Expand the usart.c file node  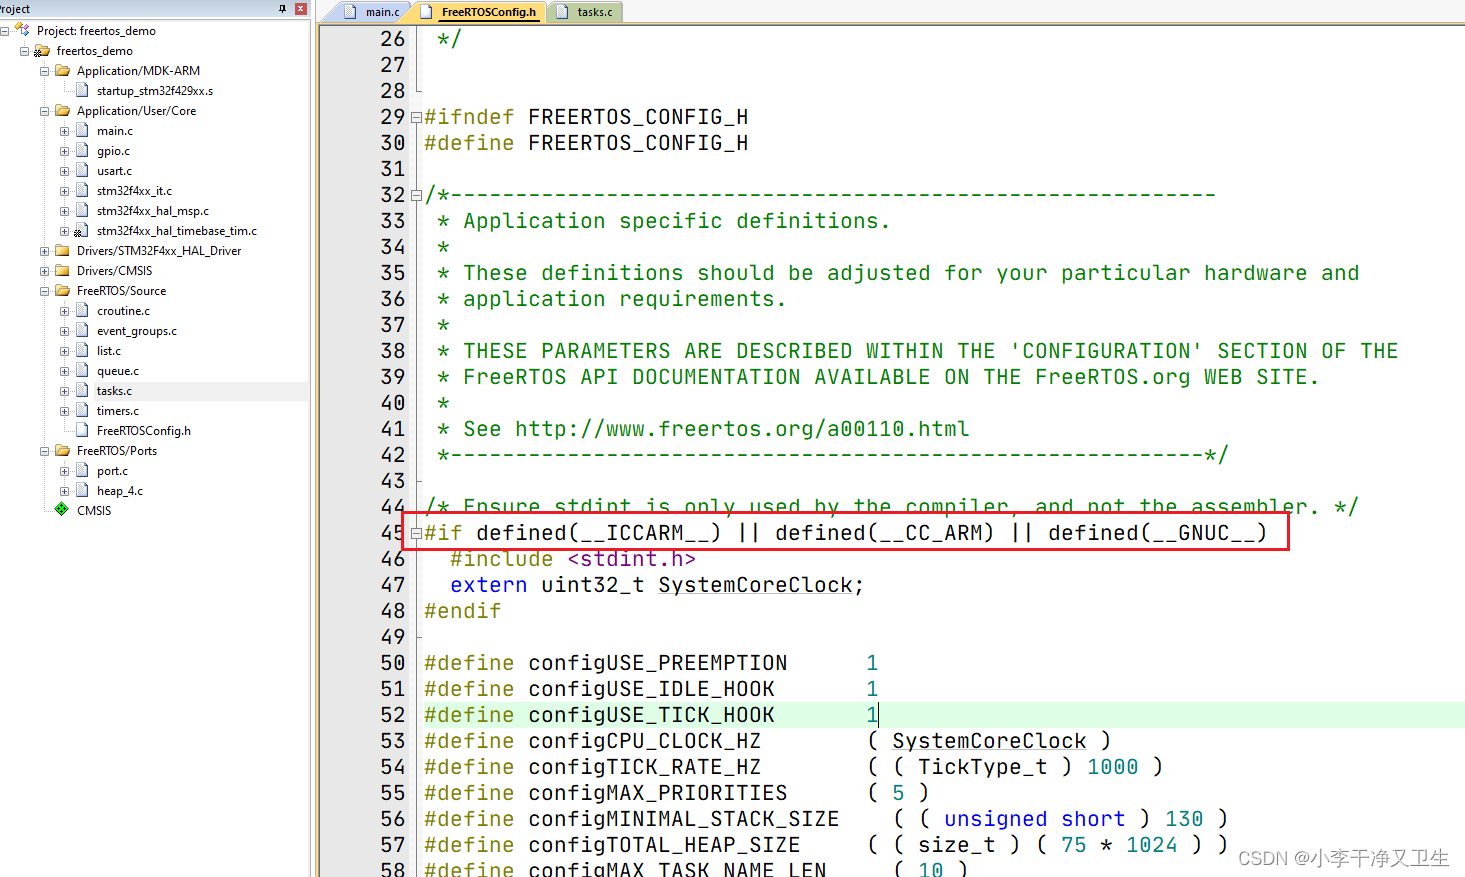(x=64, y=171)
